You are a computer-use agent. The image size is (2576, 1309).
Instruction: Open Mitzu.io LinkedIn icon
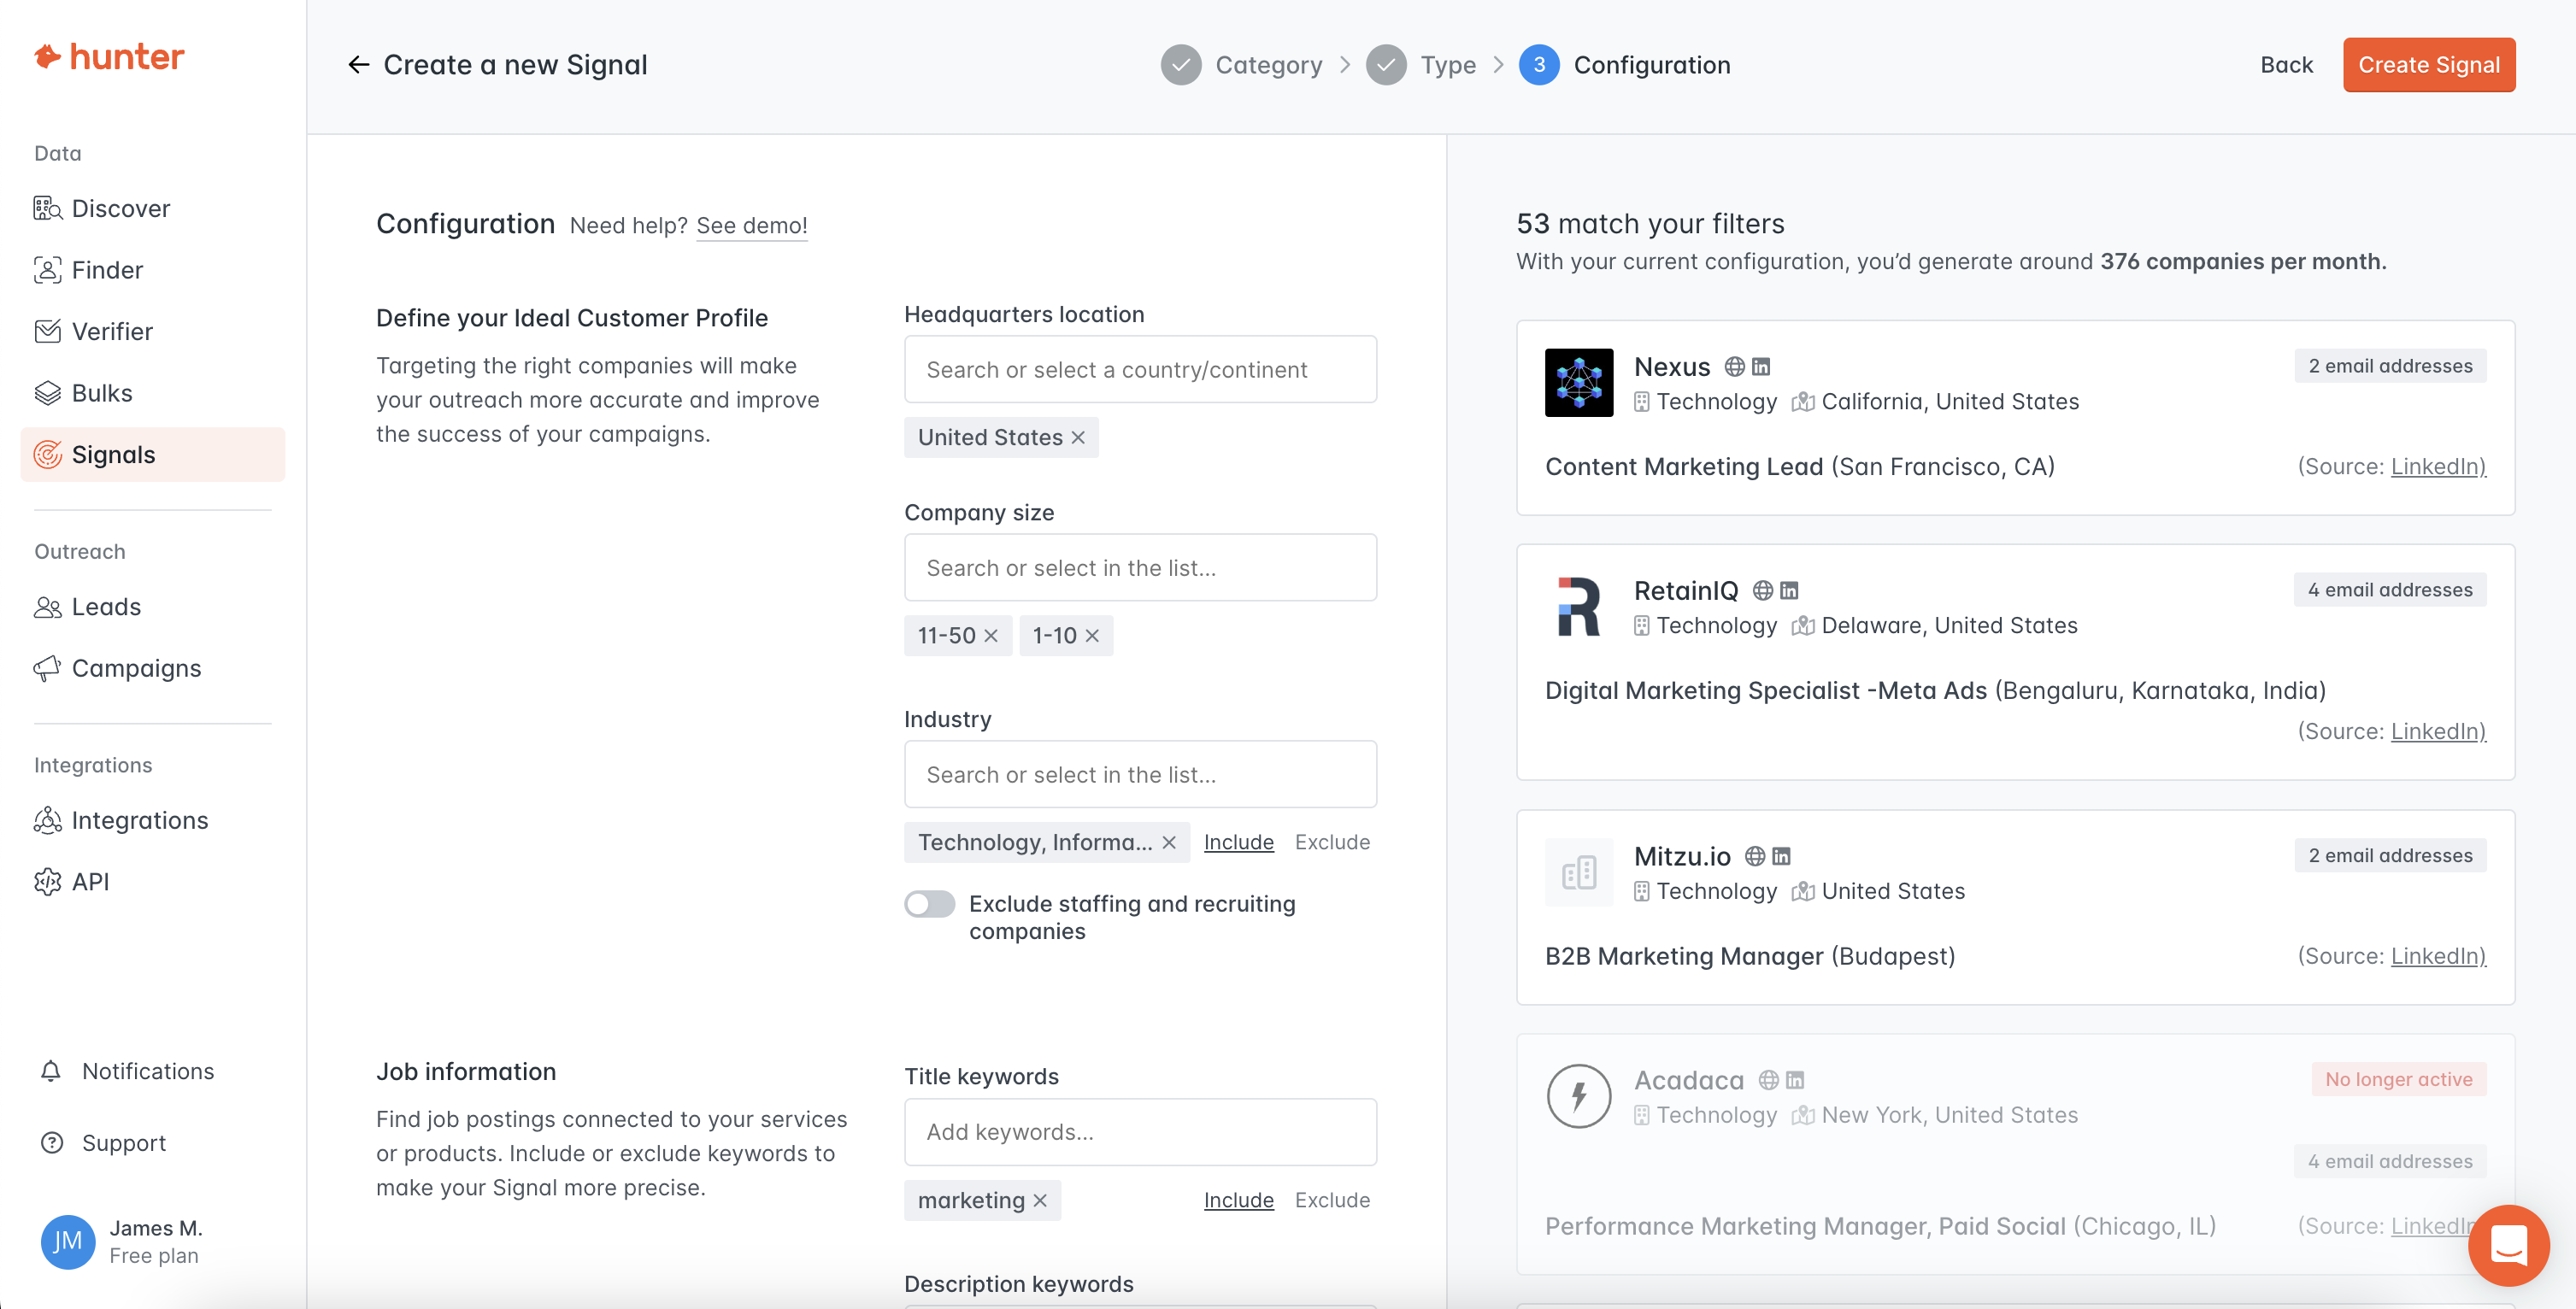[x=1782, y=857]
